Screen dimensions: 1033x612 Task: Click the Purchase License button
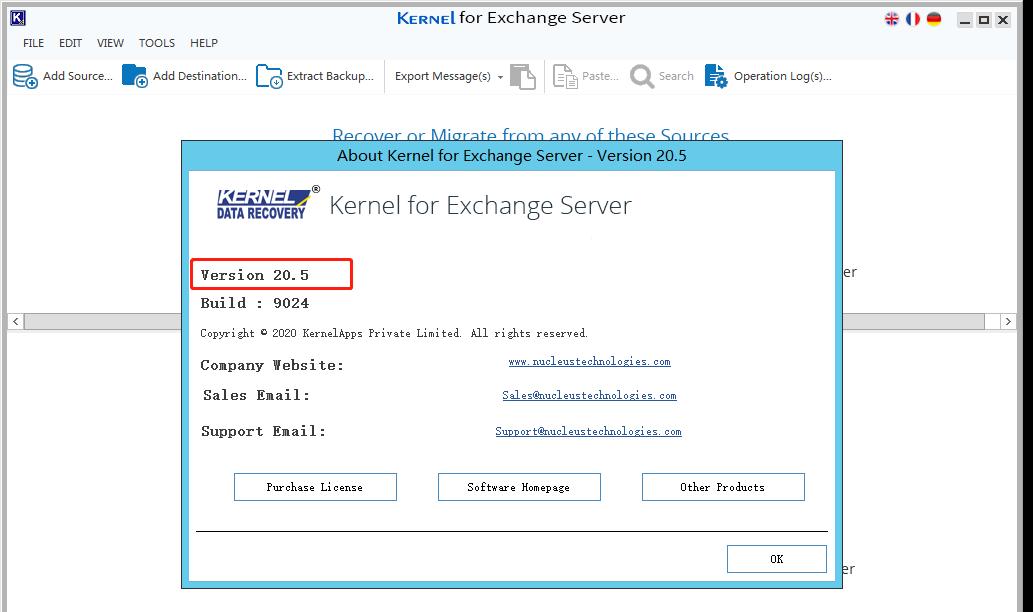[316, 487]
